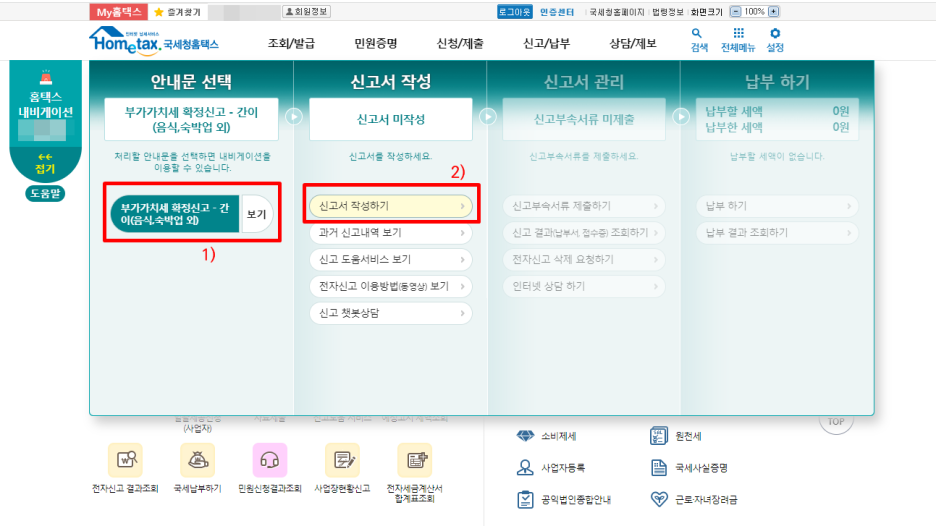Open 전체메뉴 grid icon
The height and width of the screenshot is (526, 936).
(738, 33)
